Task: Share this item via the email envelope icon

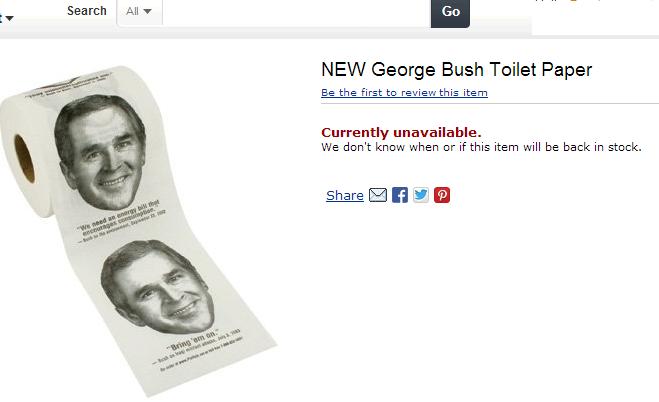Action: tap(378, 195)
